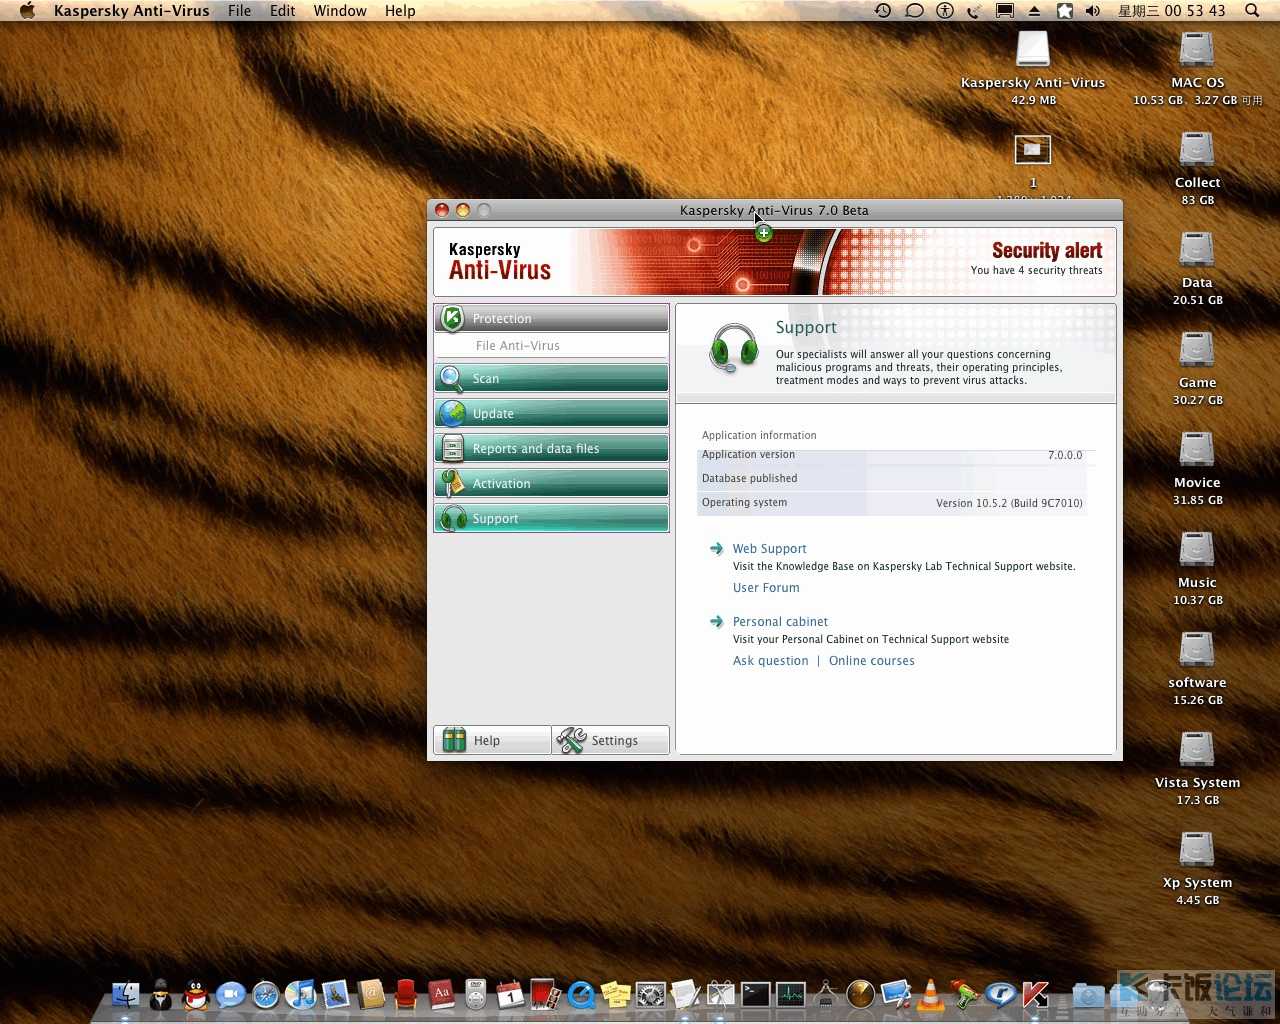Open Reports and data files section
1280x1024 pixels.
(551, 448)
